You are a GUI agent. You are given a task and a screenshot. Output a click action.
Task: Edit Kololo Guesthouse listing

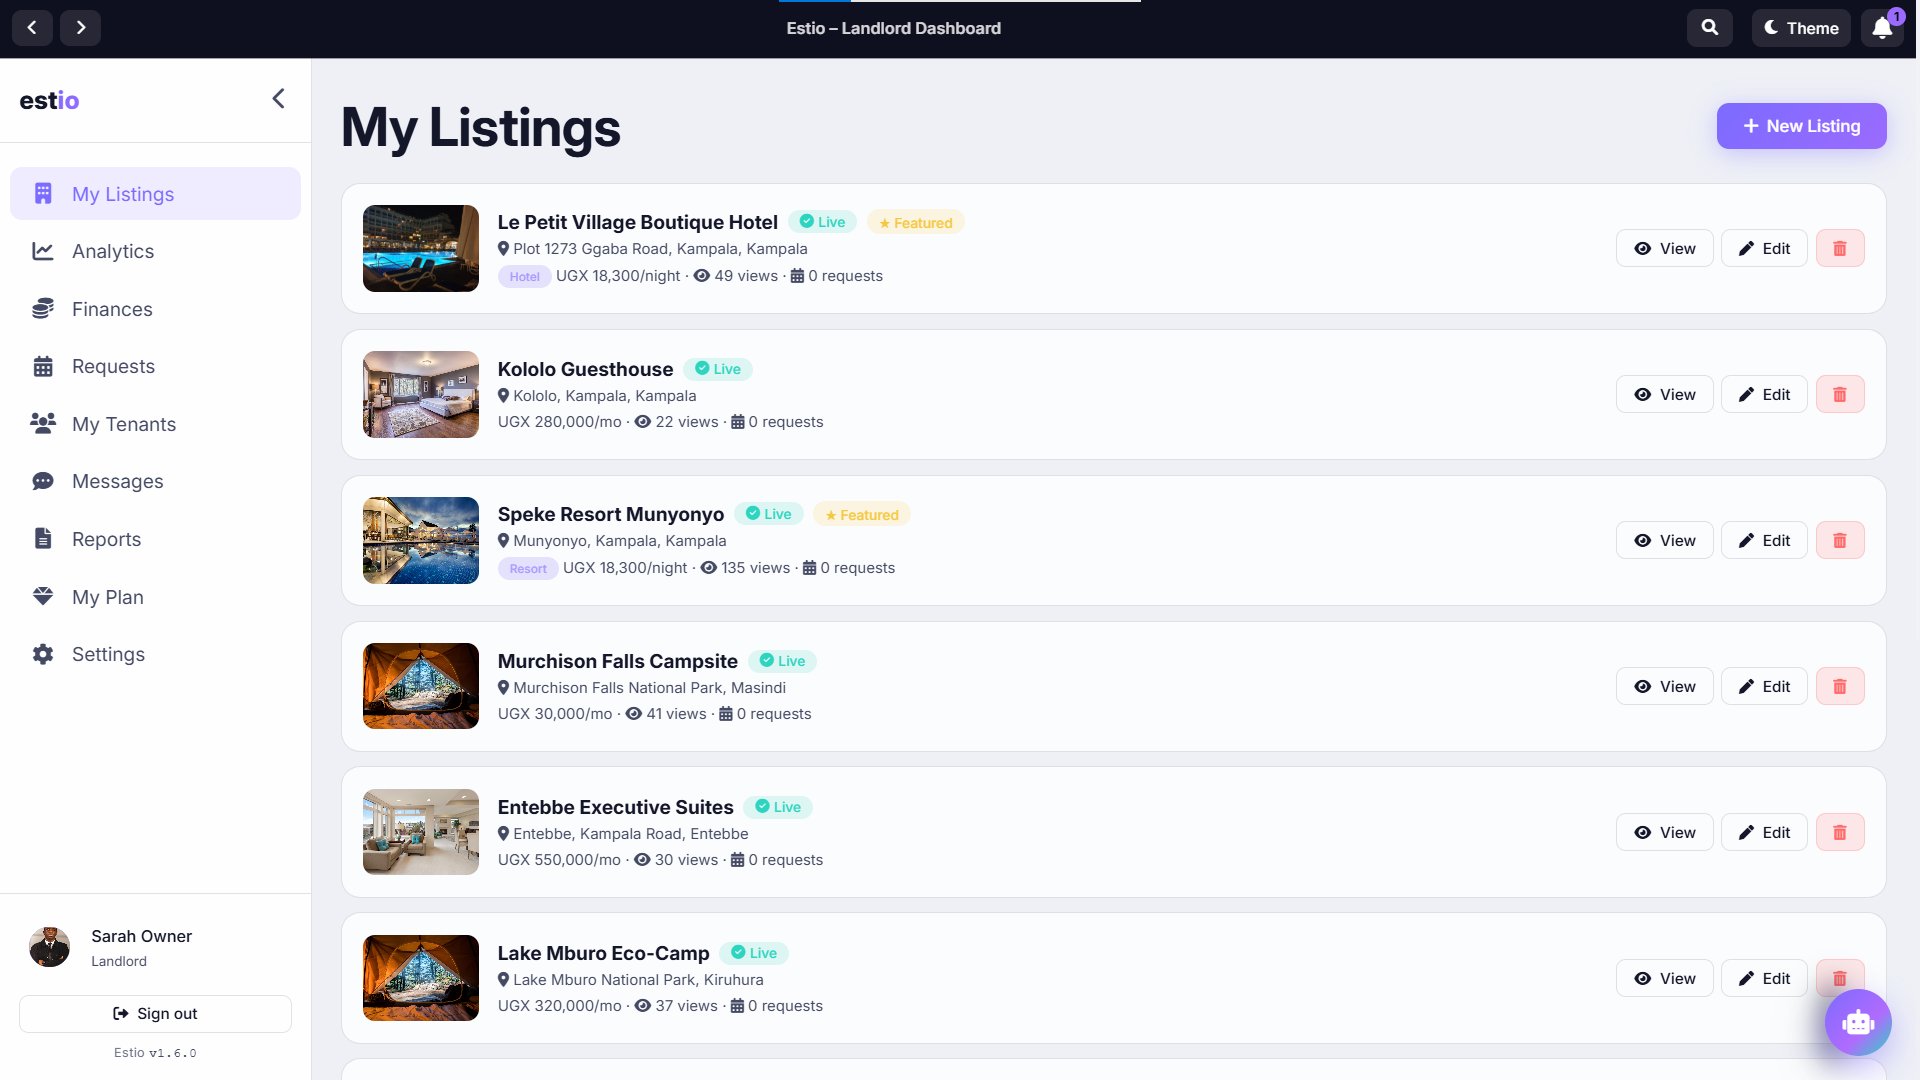1764,395
